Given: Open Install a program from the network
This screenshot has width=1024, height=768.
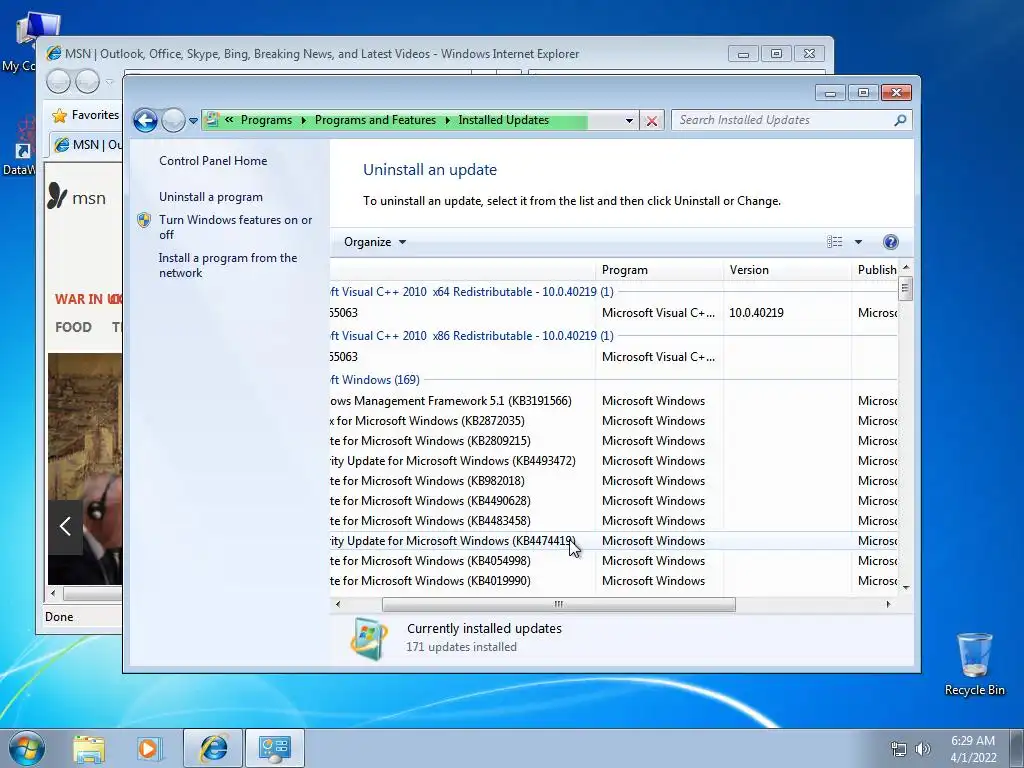Looking at the screenshot, I should coord(228,265).
